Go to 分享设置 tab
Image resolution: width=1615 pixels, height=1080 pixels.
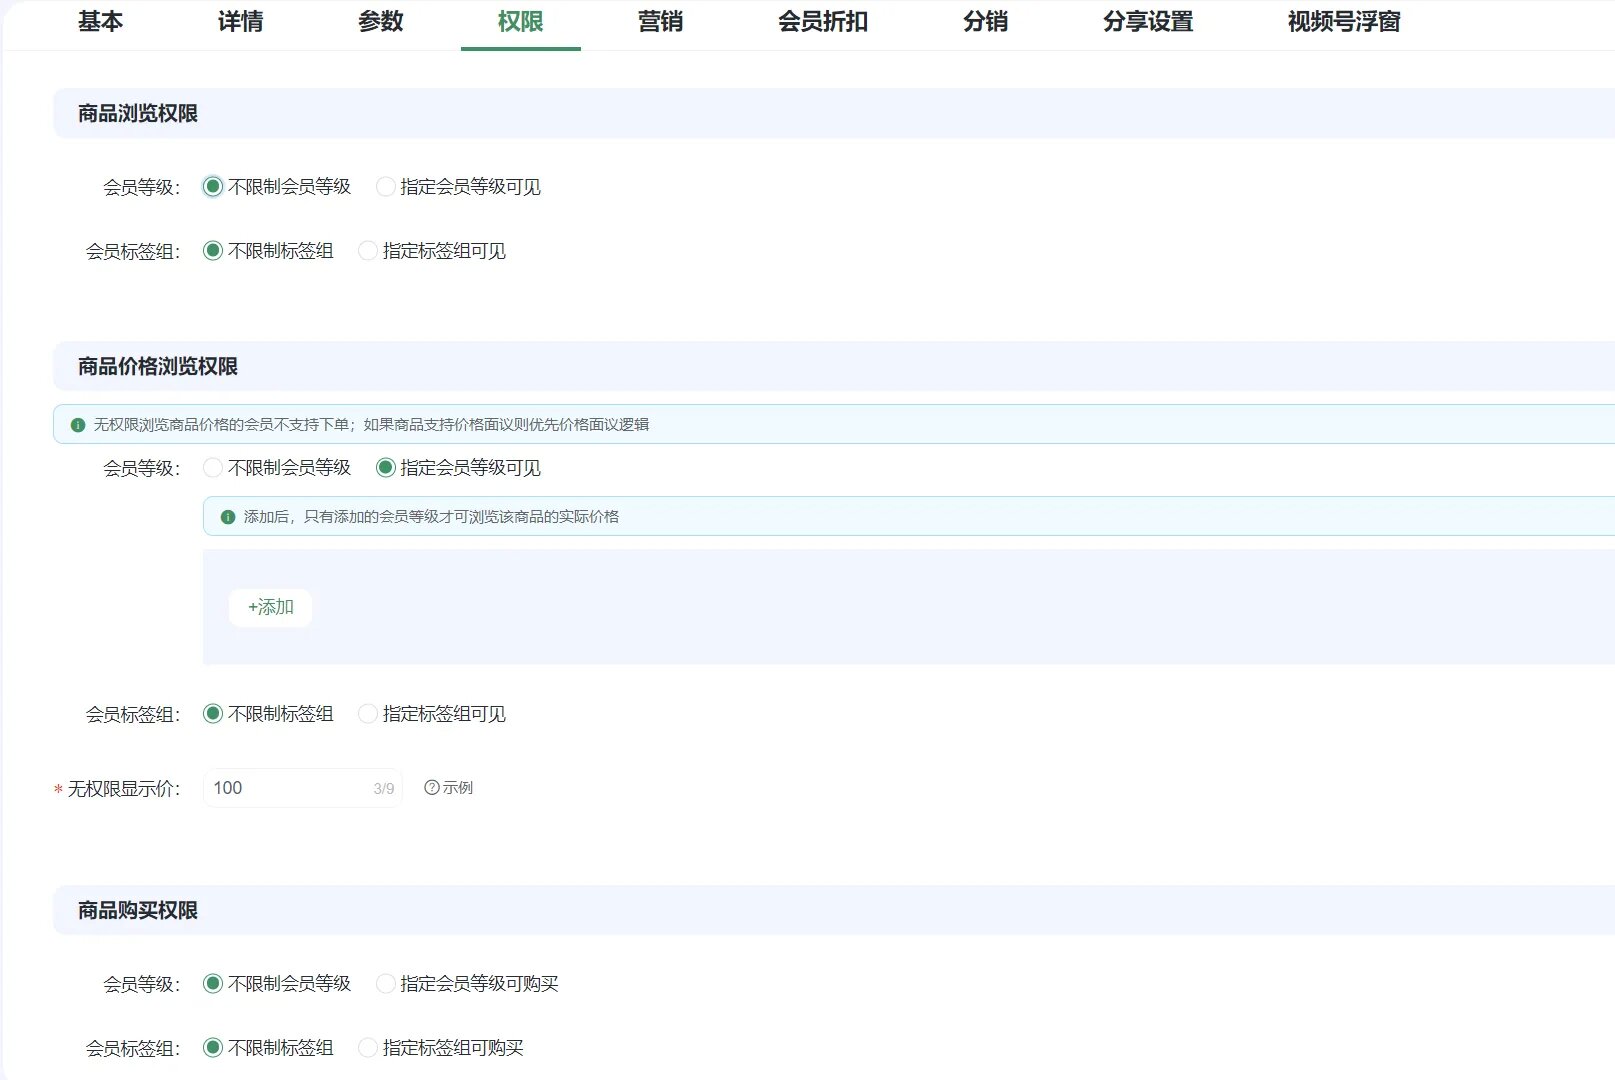pos(1147,22)
